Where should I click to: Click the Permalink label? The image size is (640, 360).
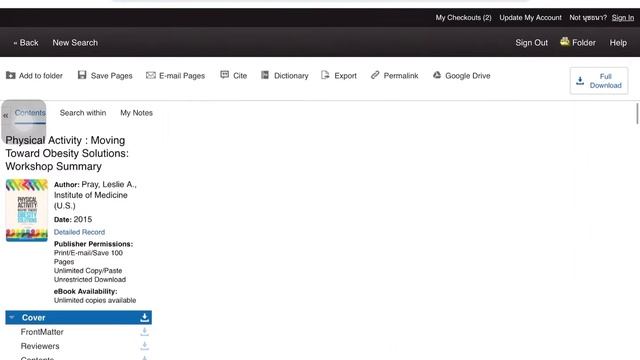pyautogui.click(x=401, y=76)
